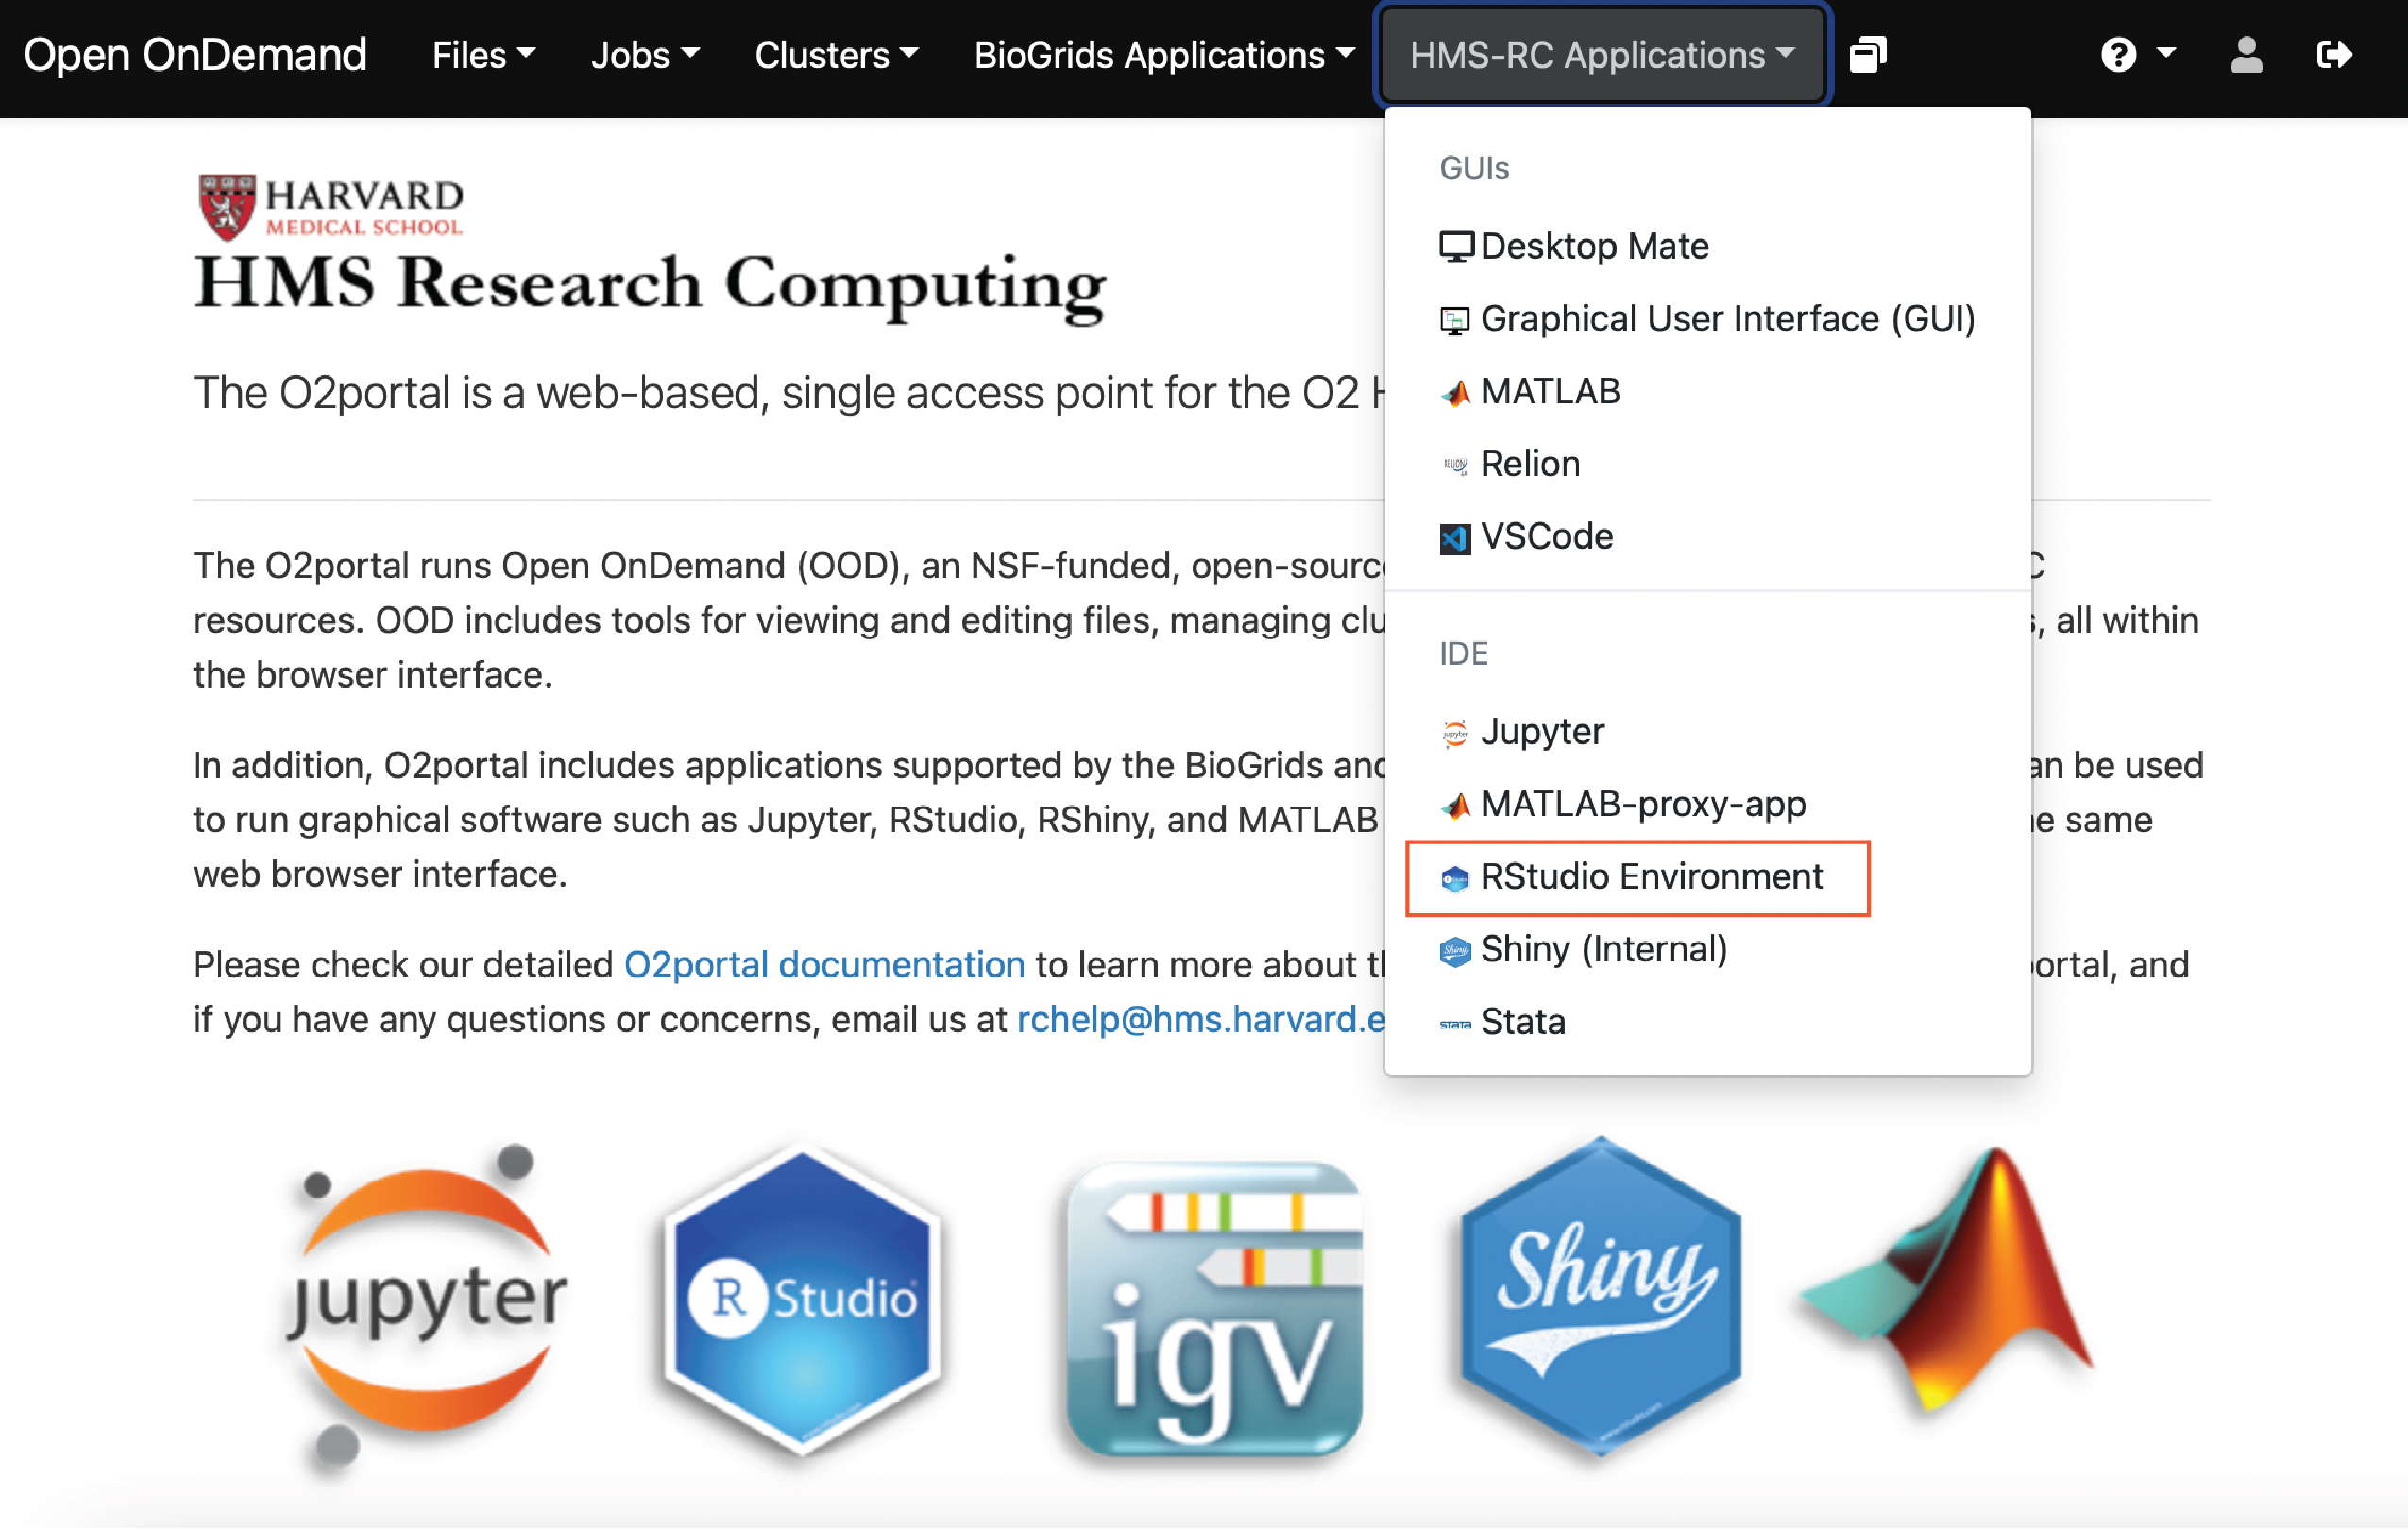The image size is (2408, 1529).
Task: Click the Stata icon in menu
Action: tap(1455, 1023)
